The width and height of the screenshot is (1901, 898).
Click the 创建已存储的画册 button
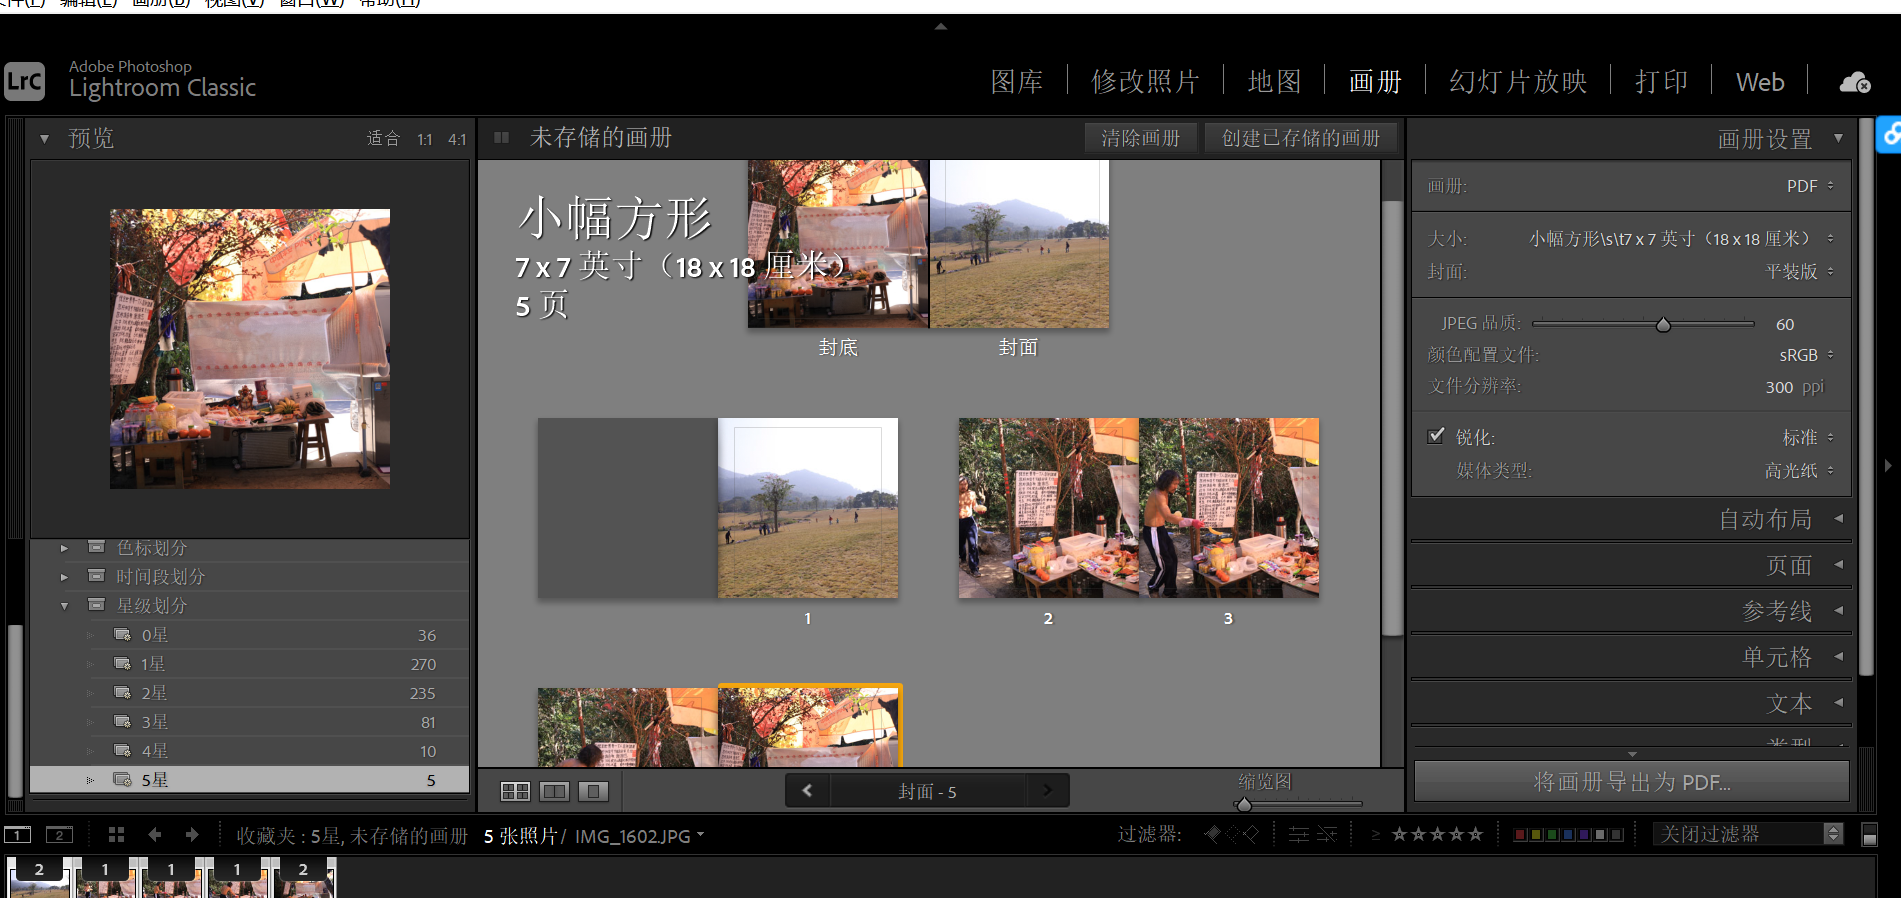1300,138
